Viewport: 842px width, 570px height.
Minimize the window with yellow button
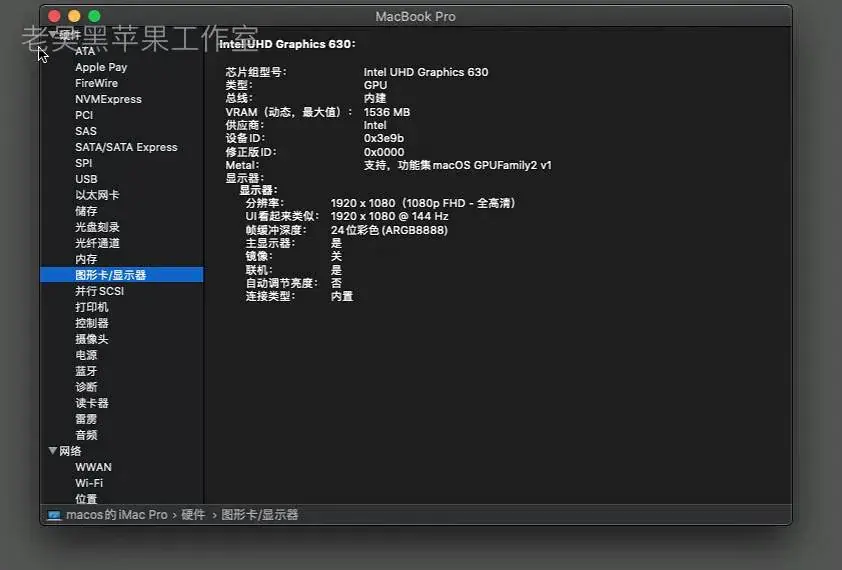(x=74, y=16)
